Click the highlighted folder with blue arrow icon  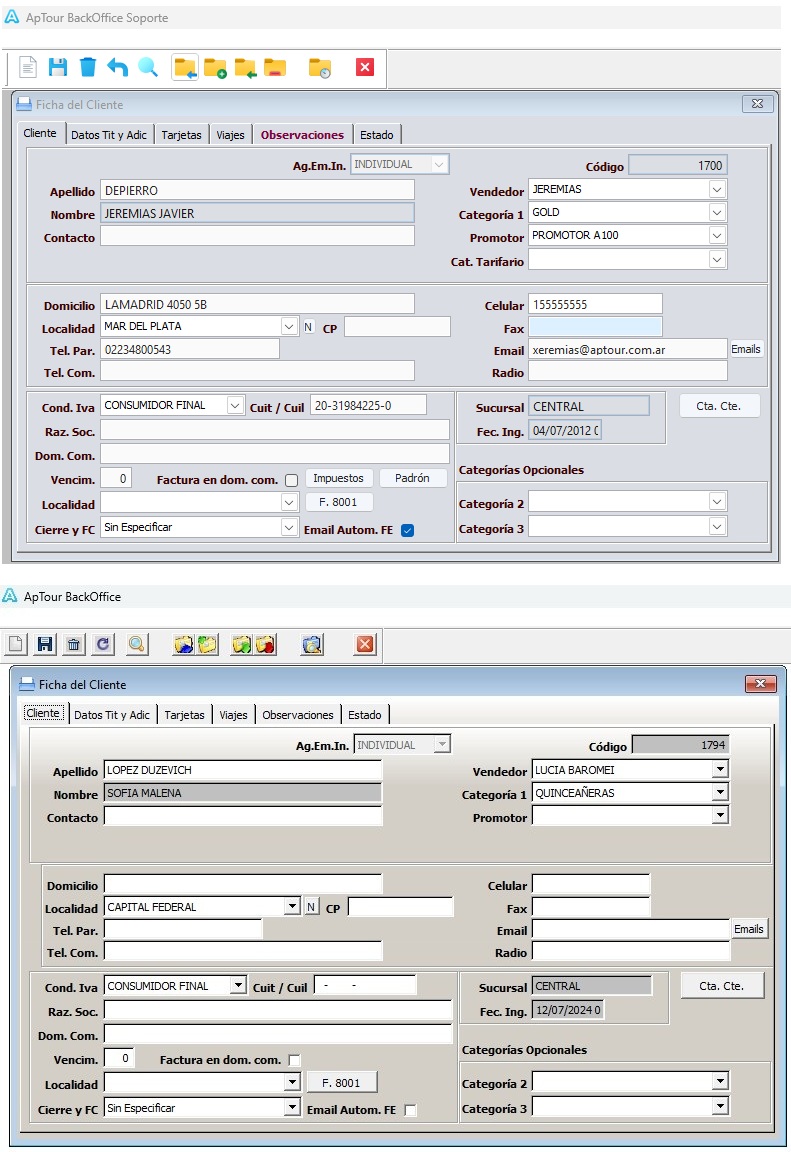click(185, 68)
